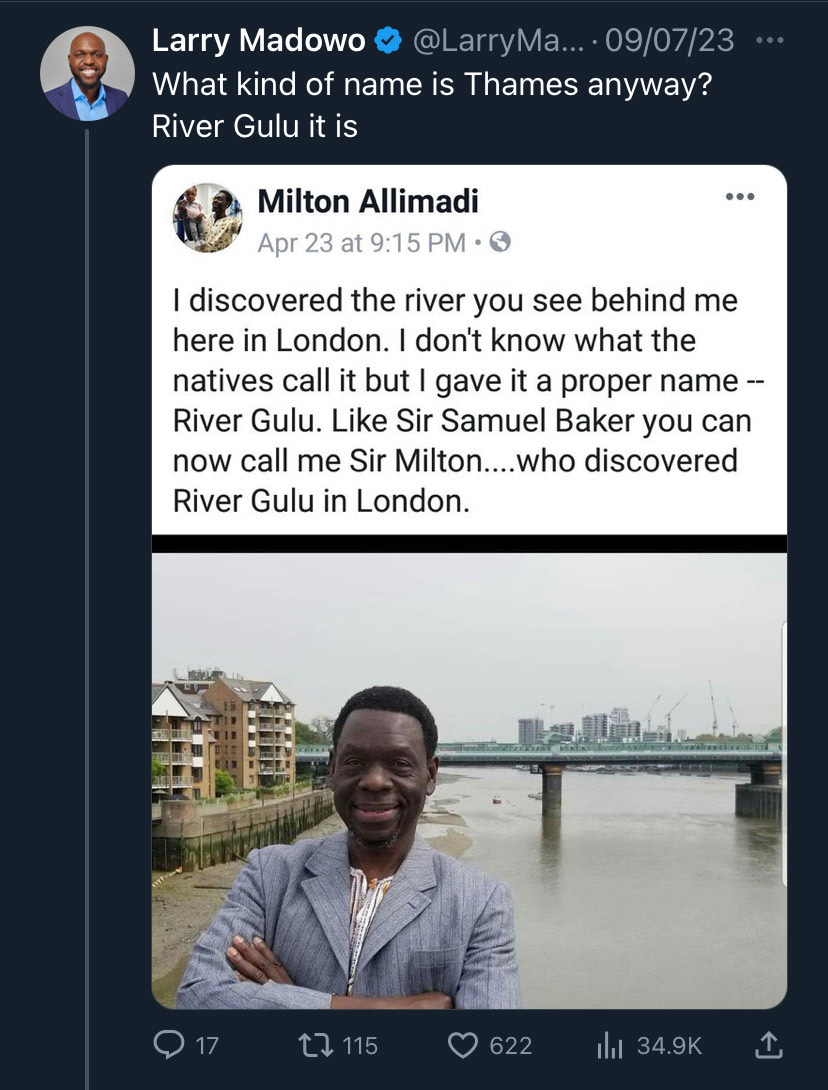Click the reply speech bubble icon
The image size is (828, 1090).
[x=167, y=1045]
